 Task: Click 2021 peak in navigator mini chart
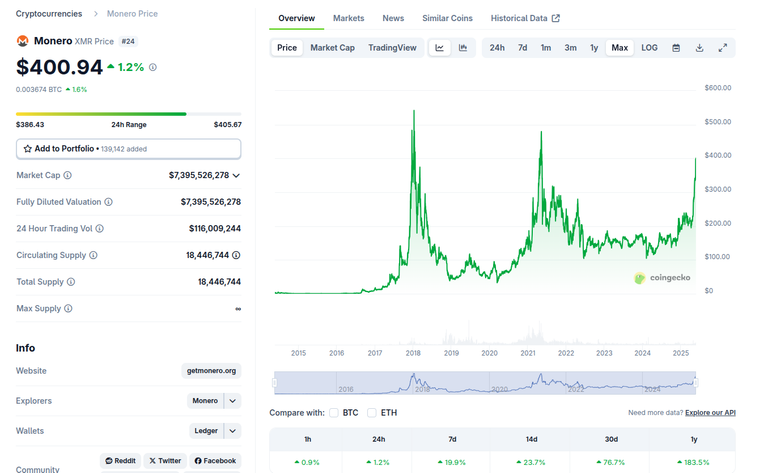pyautogui.click(x=541, y=376)
